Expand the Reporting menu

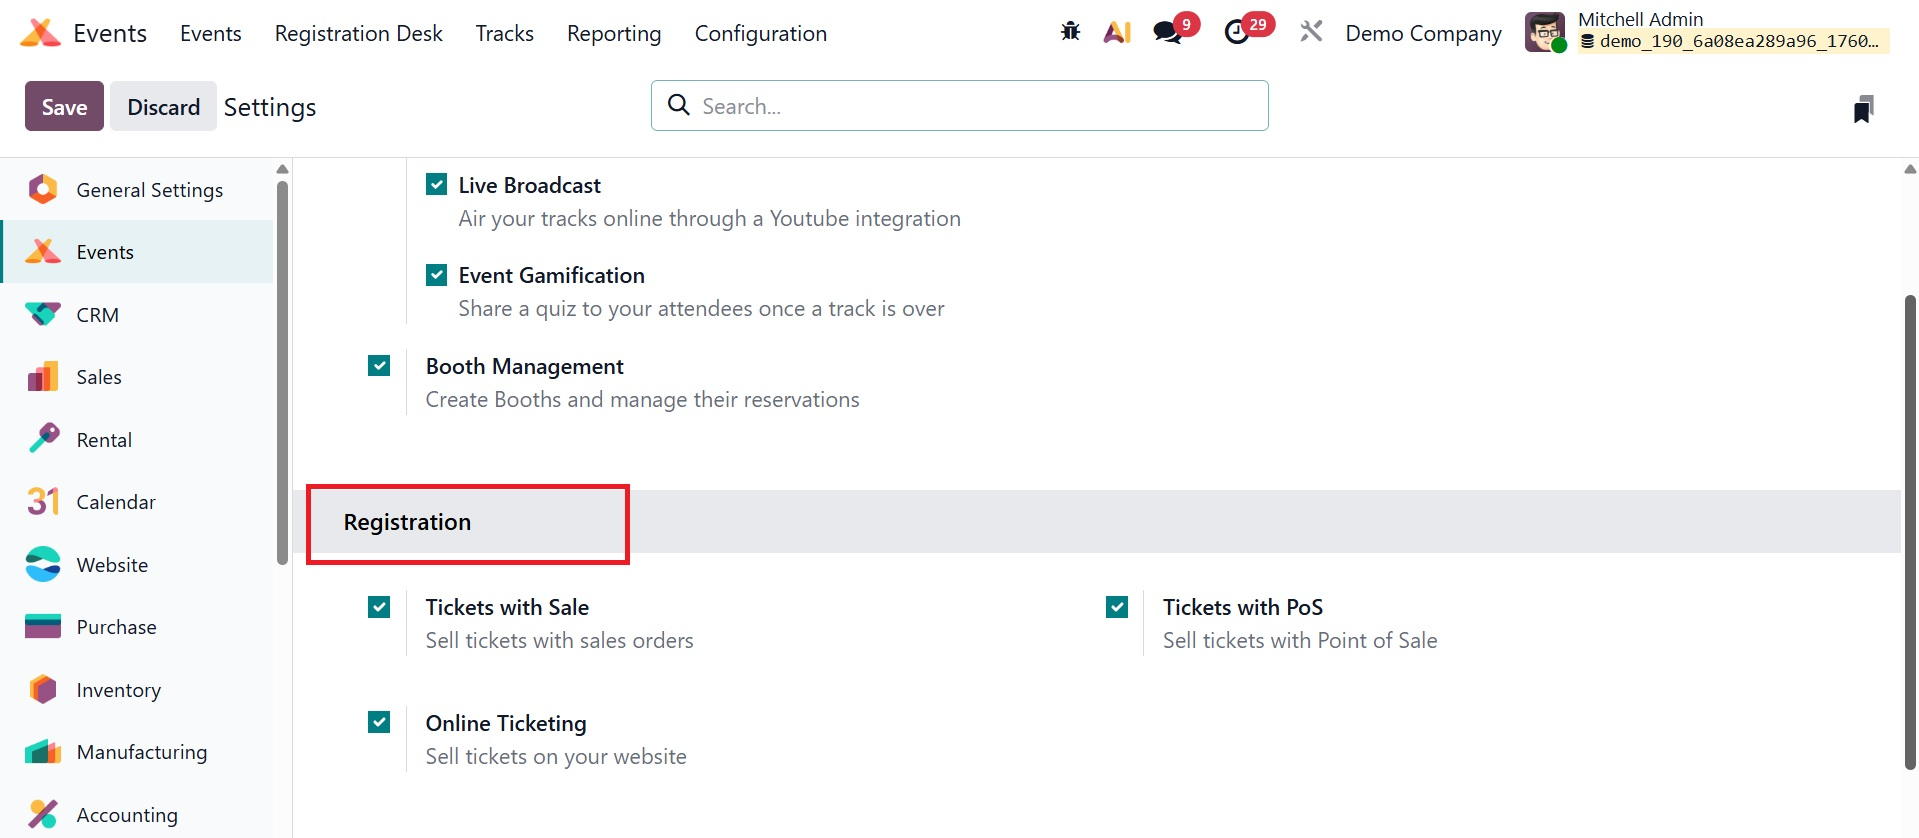coord(614,34)
